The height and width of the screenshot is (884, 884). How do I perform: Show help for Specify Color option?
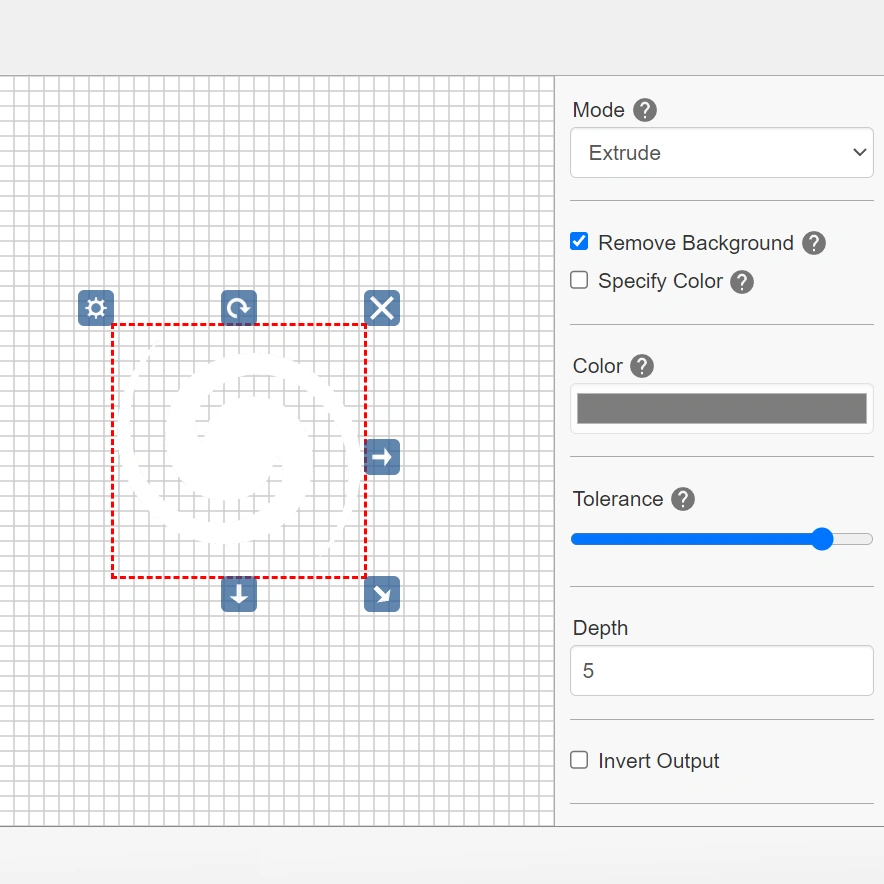pos(741,282)
